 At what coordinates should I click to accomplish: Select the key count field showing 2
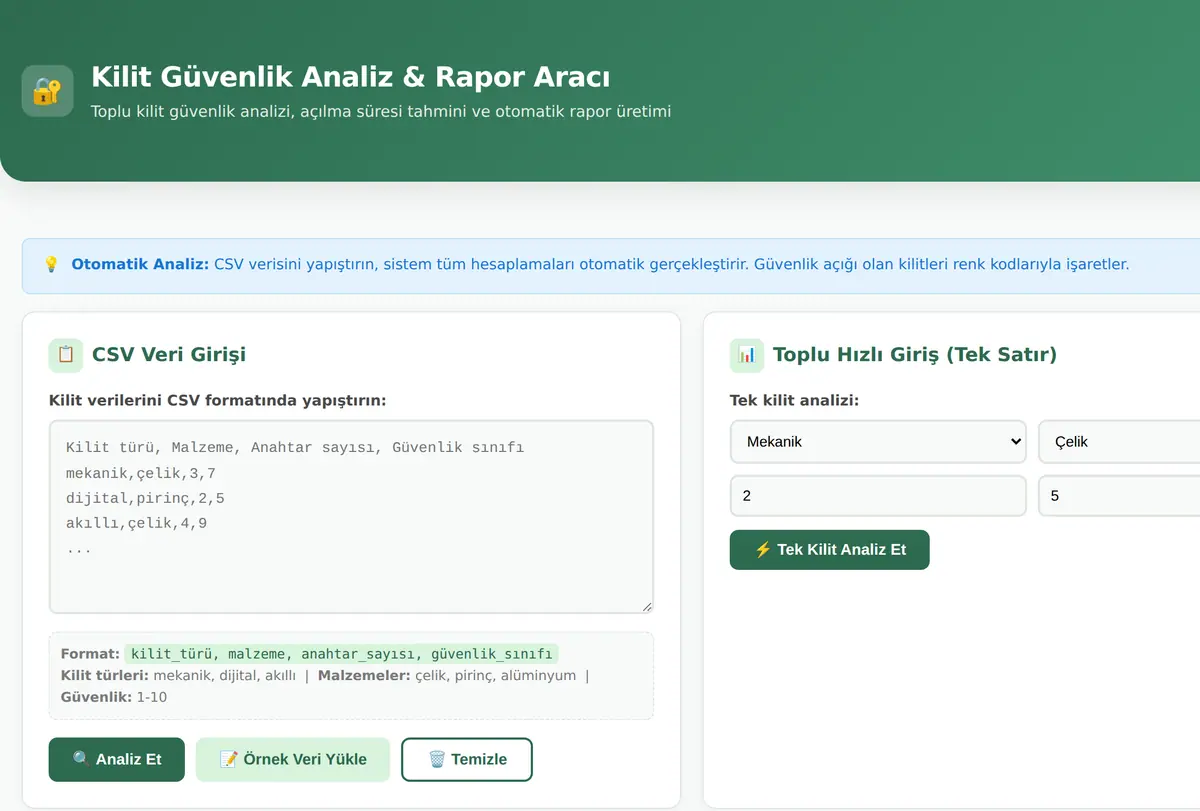click(x=878, y=496)
